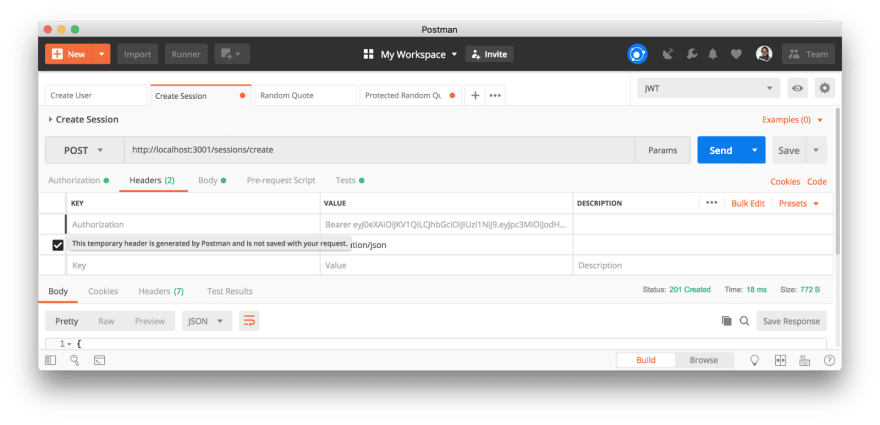This screenshot has height=425, width=880.
Task: Click the Cookies link
Action: [785, 181]
